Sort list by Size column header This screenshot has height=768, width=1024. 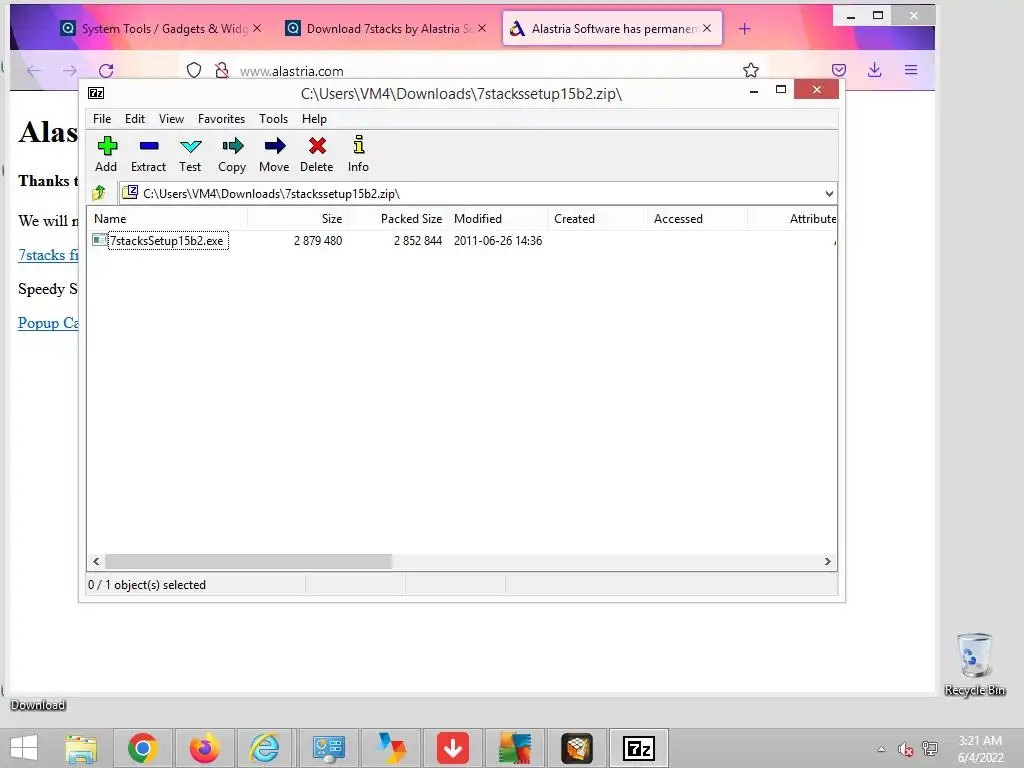(x=296, y=219)
